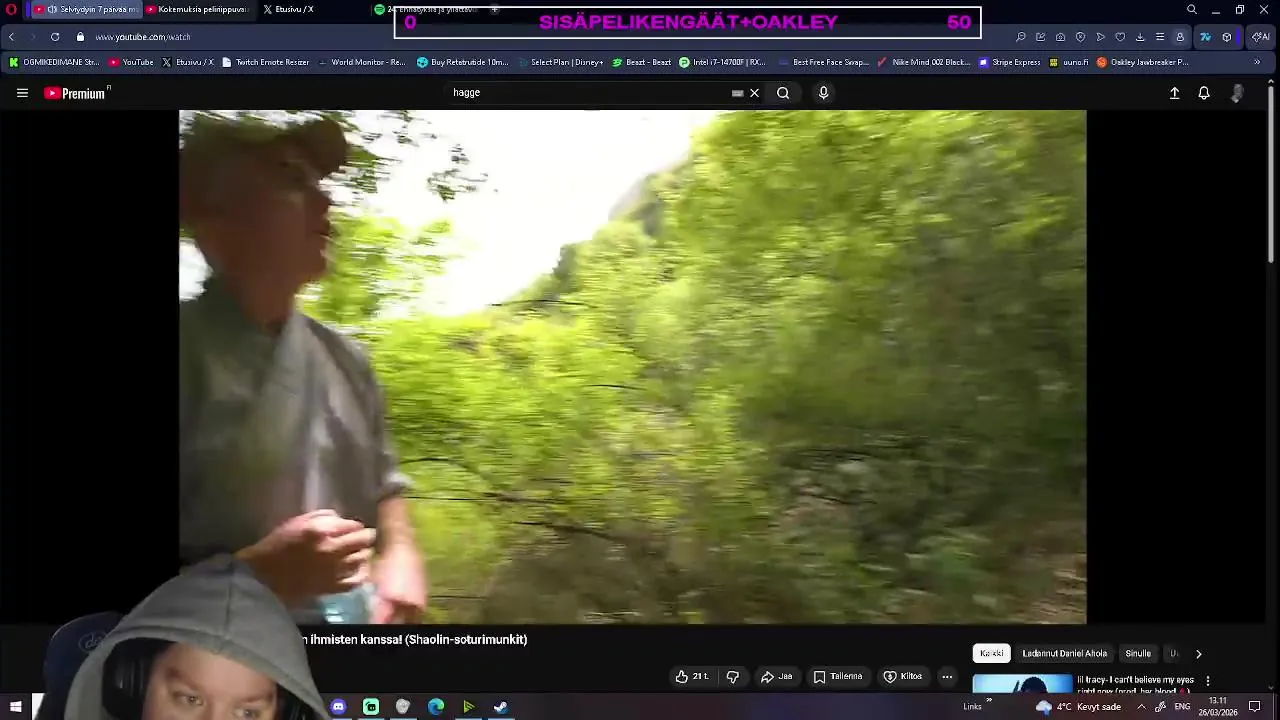Image resolution: width=1280 pixels, height=720 pixels.
Task: Open the YouTube notifications bell
Action: (x=1204, y=93)
